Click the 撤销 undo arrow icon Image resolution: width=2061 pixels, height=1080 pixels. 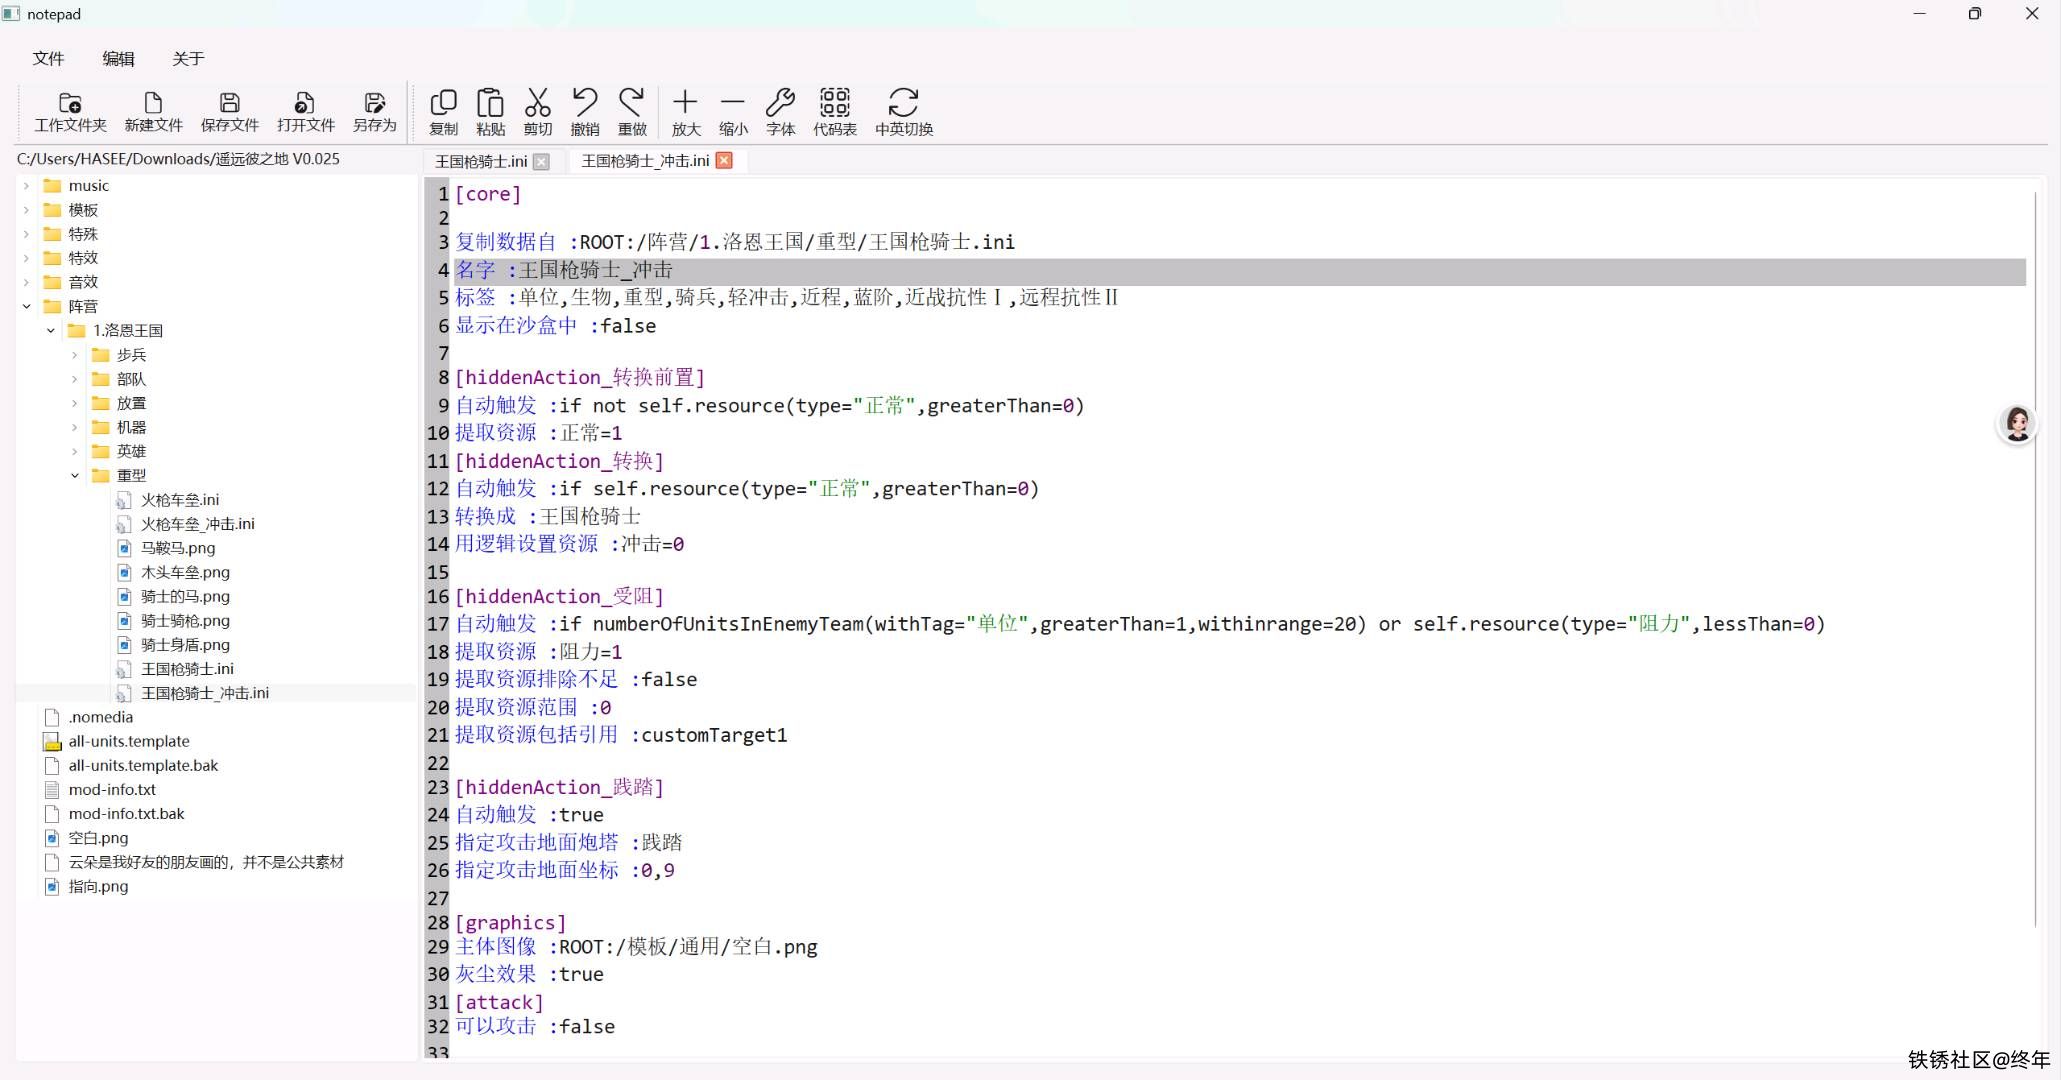click(584, 102)
